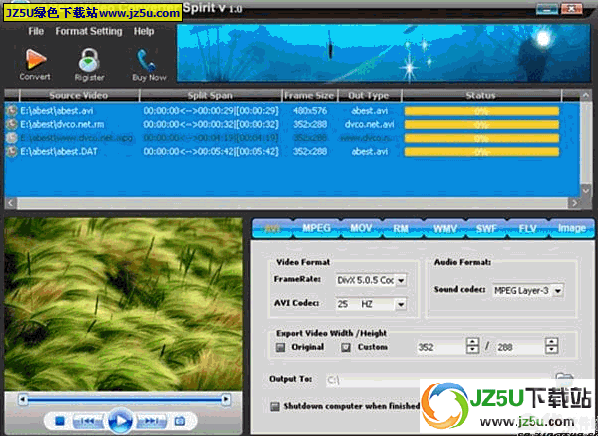The width and height of the screenshot is (598, 436).
Task: Expand the DivX 5.0.5 codec dropdown
Action: tap(401, 281)
